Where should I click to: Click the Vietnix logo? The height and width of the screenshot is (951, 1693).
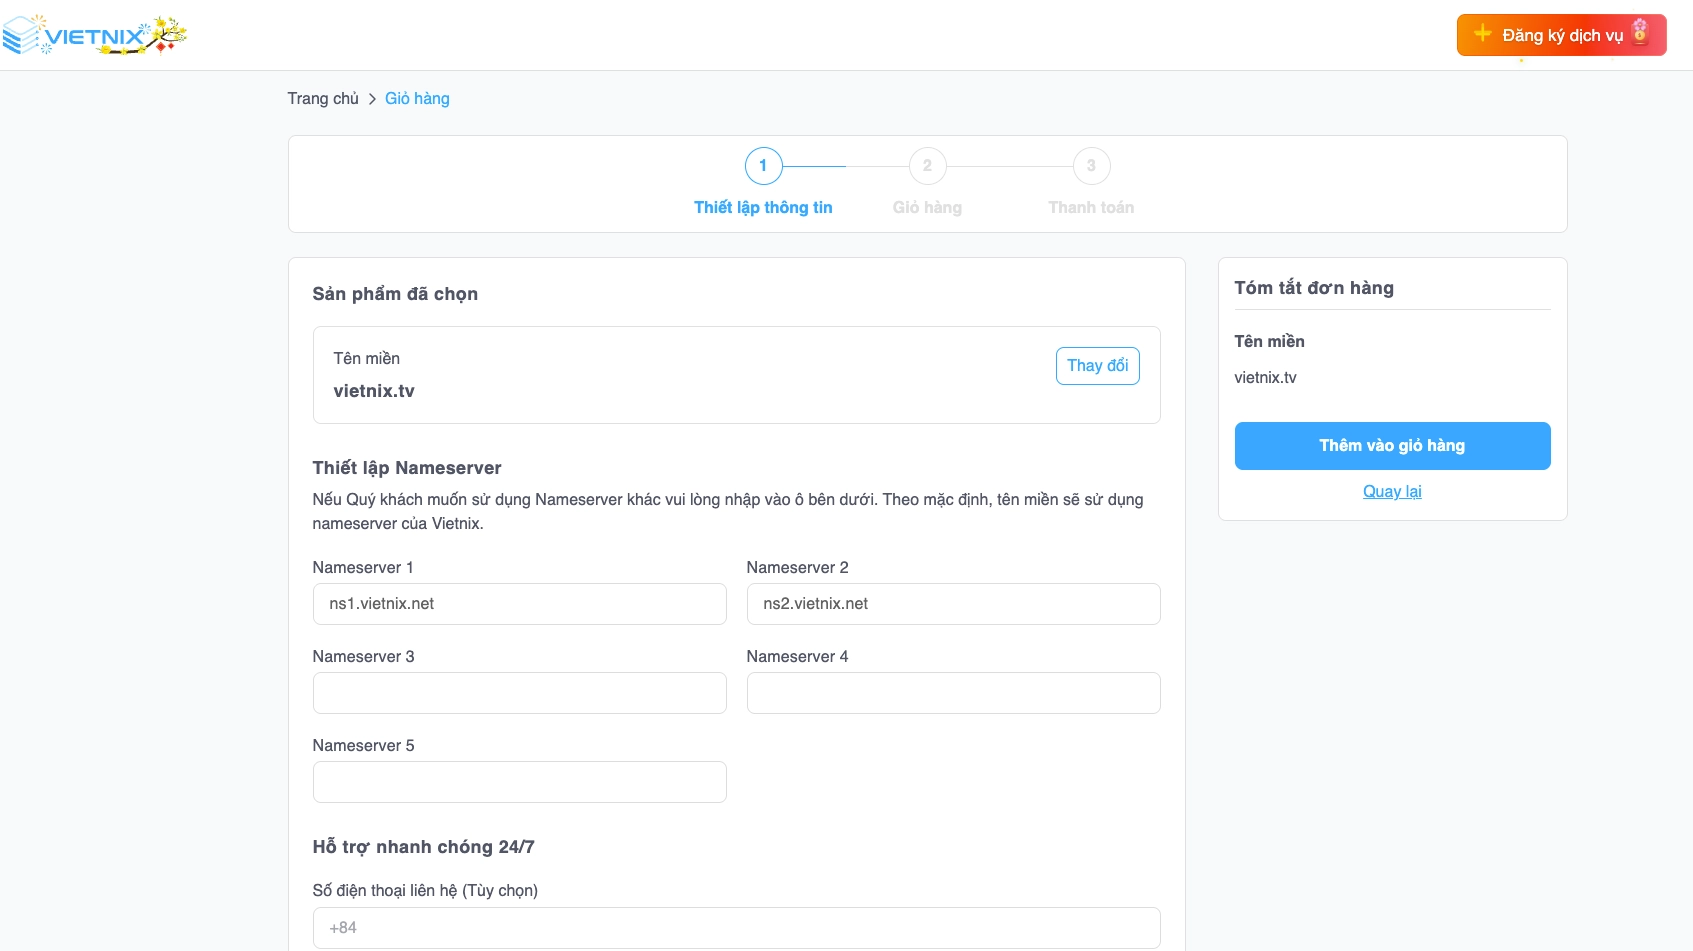(94, 36)
